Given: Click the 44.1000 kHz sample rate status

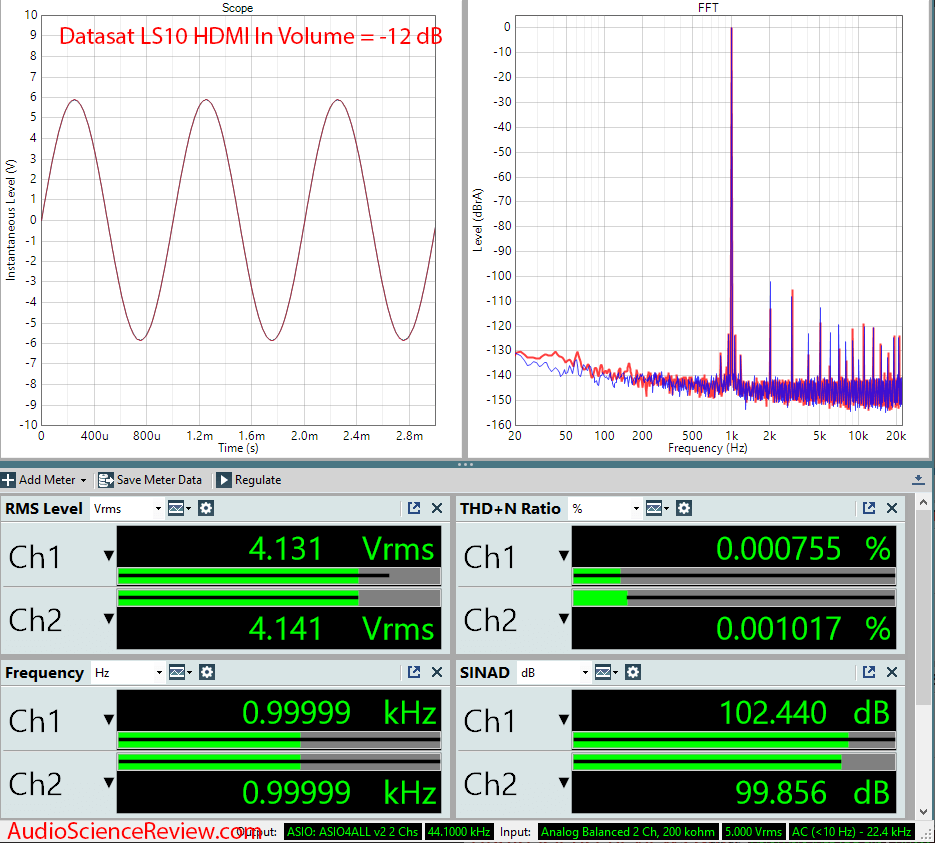Looking at the screenshot, I should pyautogui.click(x=459, y=832).
